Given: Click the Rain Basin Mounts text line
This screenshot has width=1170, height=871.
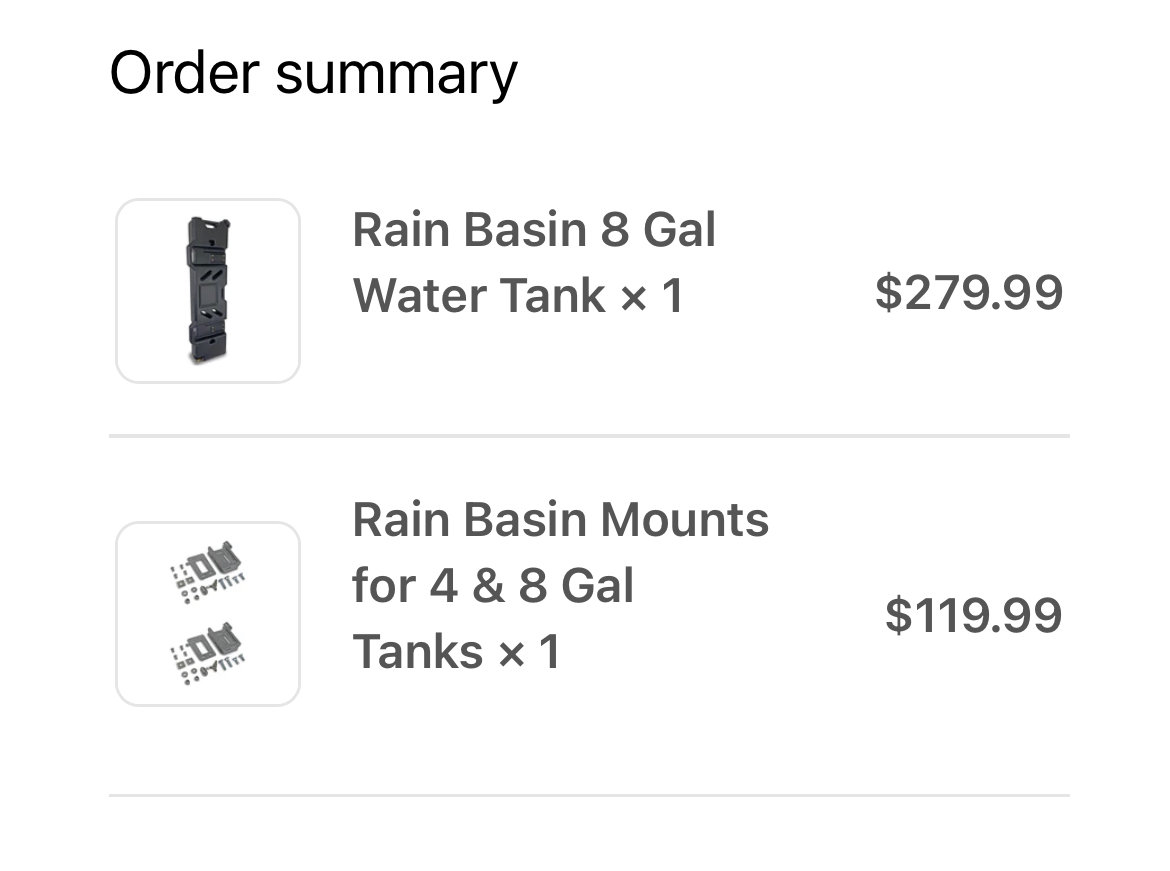Looking at the screenshot, I should tap(560, 519).
